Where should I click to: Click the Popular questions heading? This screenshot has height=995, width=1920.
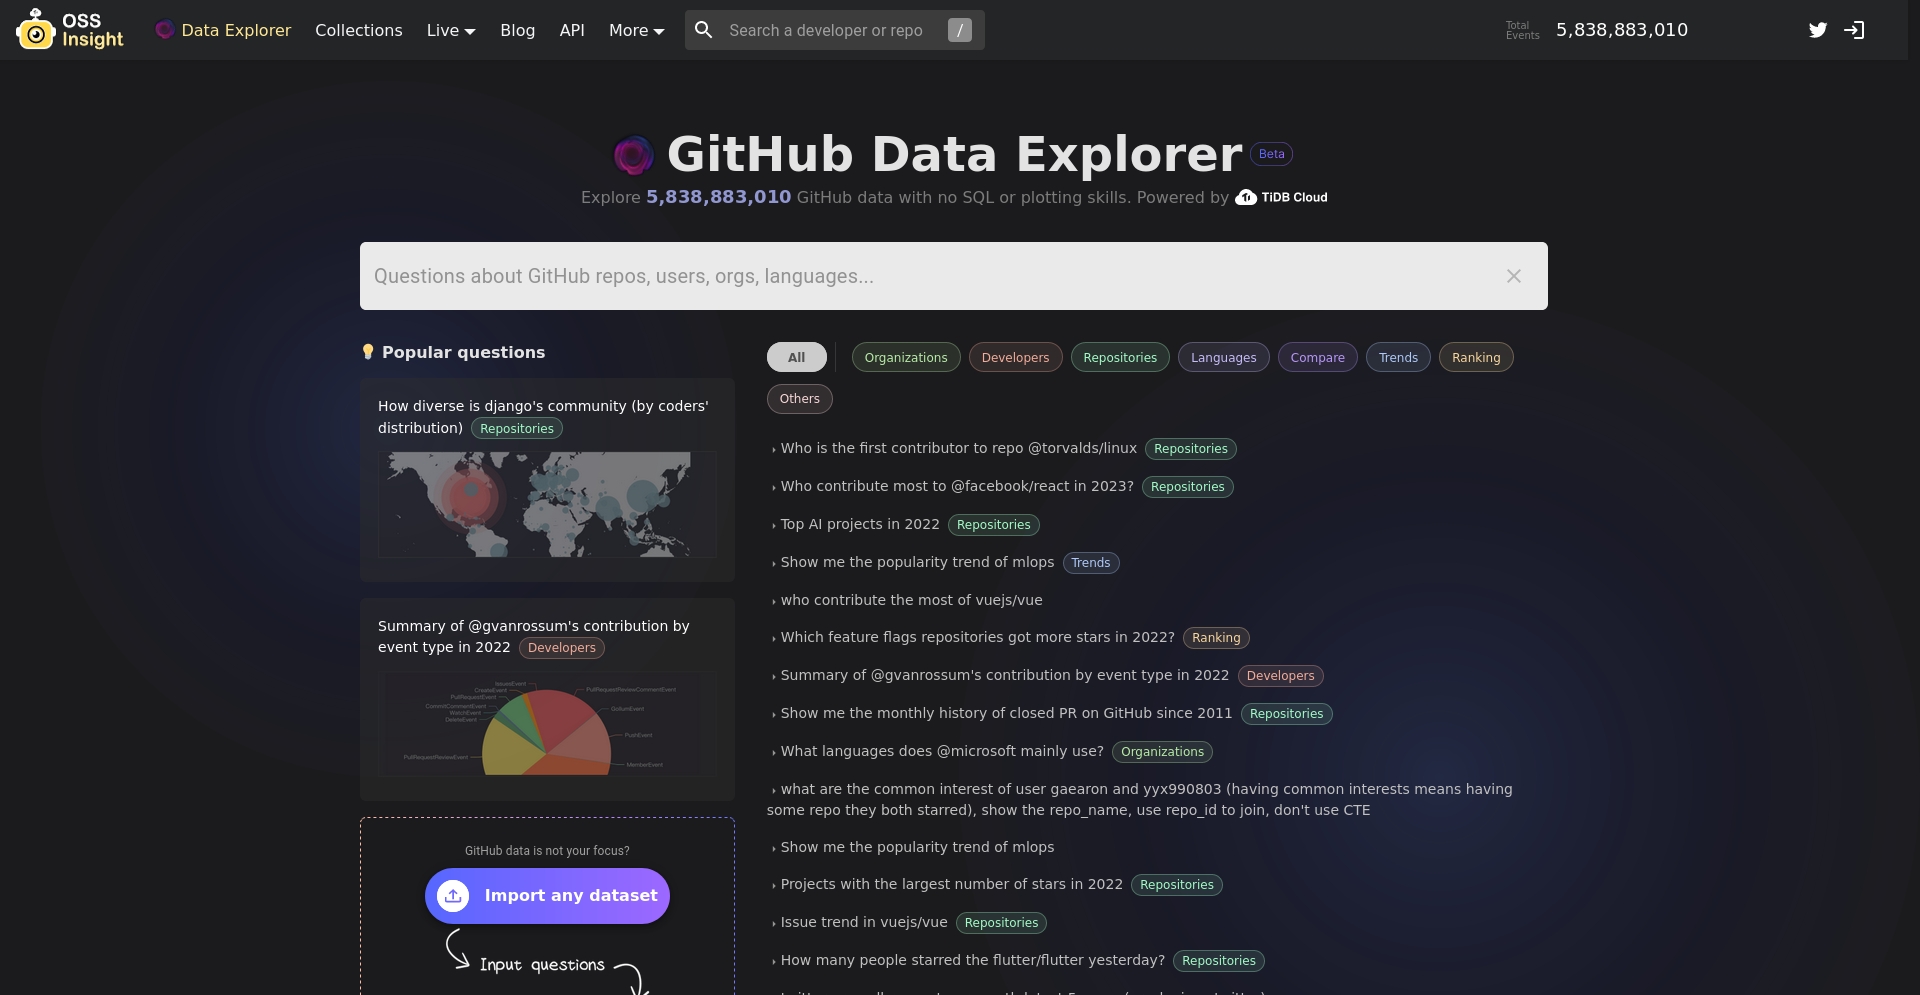pos(463,352)
